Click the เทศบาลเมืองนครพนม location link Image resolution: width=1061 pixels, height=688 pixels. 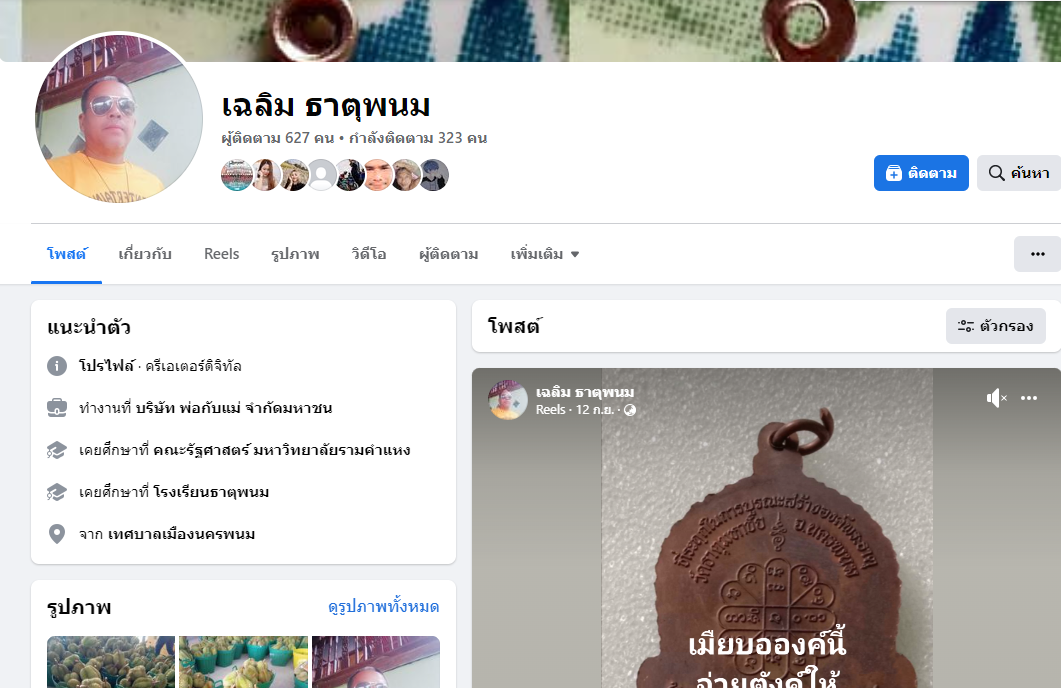tap(181, 534)
